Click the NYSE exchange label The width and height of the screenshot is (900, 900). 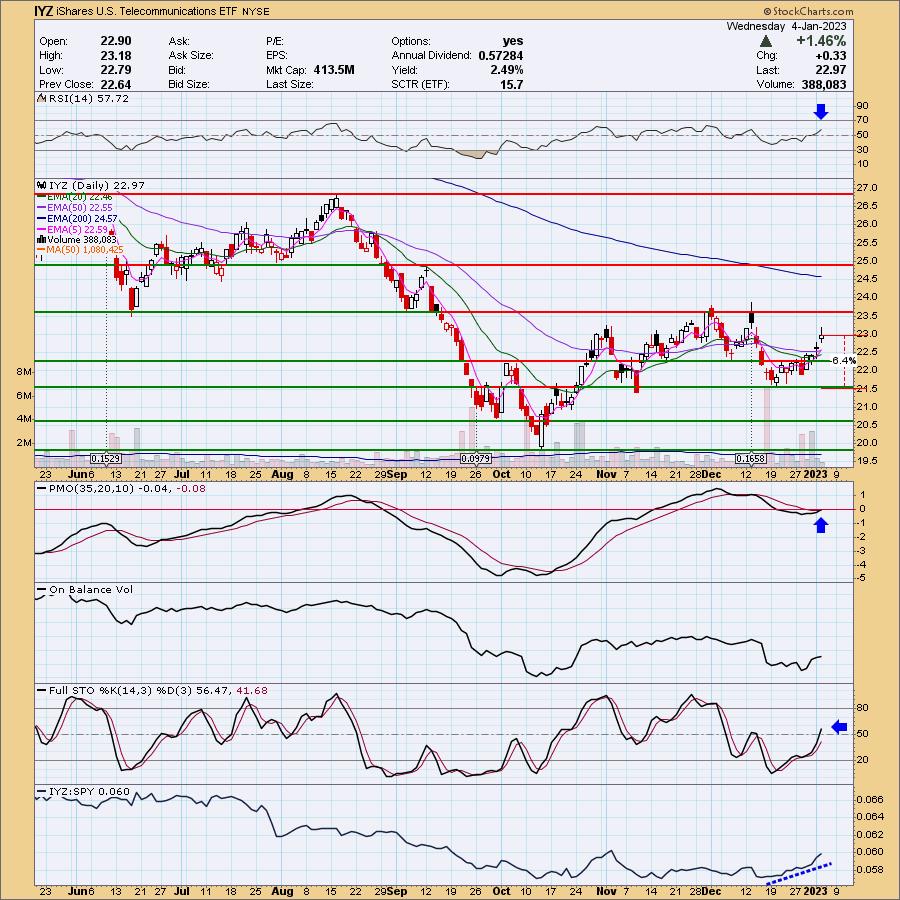[255, 11]
